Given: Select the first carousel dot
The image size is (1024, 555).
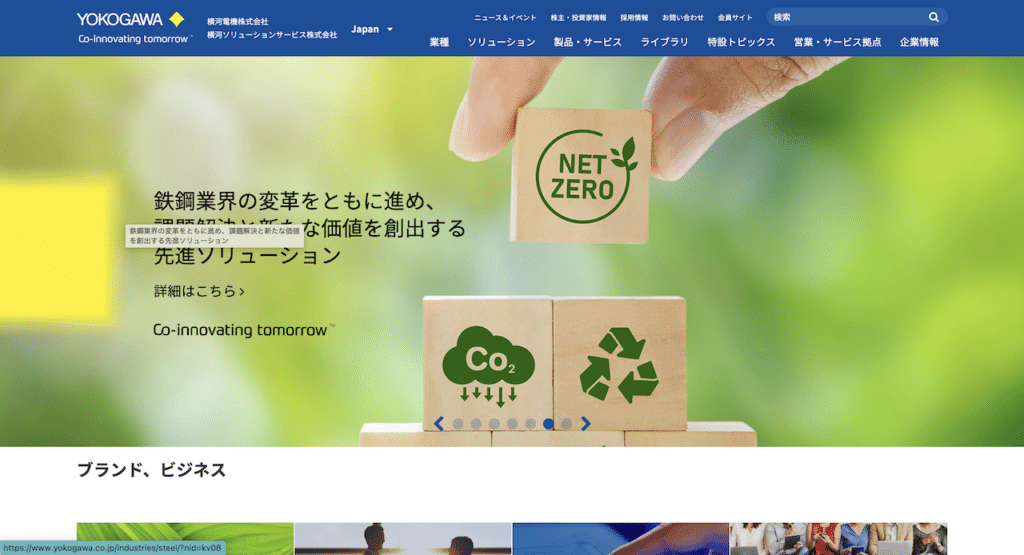Looking at the screenshot, I should click(x=458, y=424).
